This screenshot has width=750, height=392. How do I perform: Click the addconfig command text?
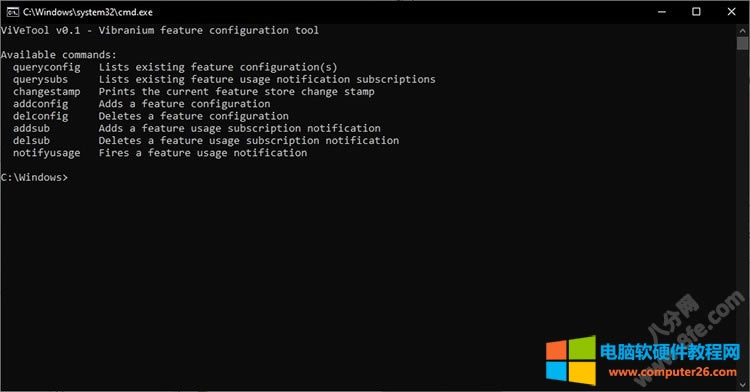(40, 104)
